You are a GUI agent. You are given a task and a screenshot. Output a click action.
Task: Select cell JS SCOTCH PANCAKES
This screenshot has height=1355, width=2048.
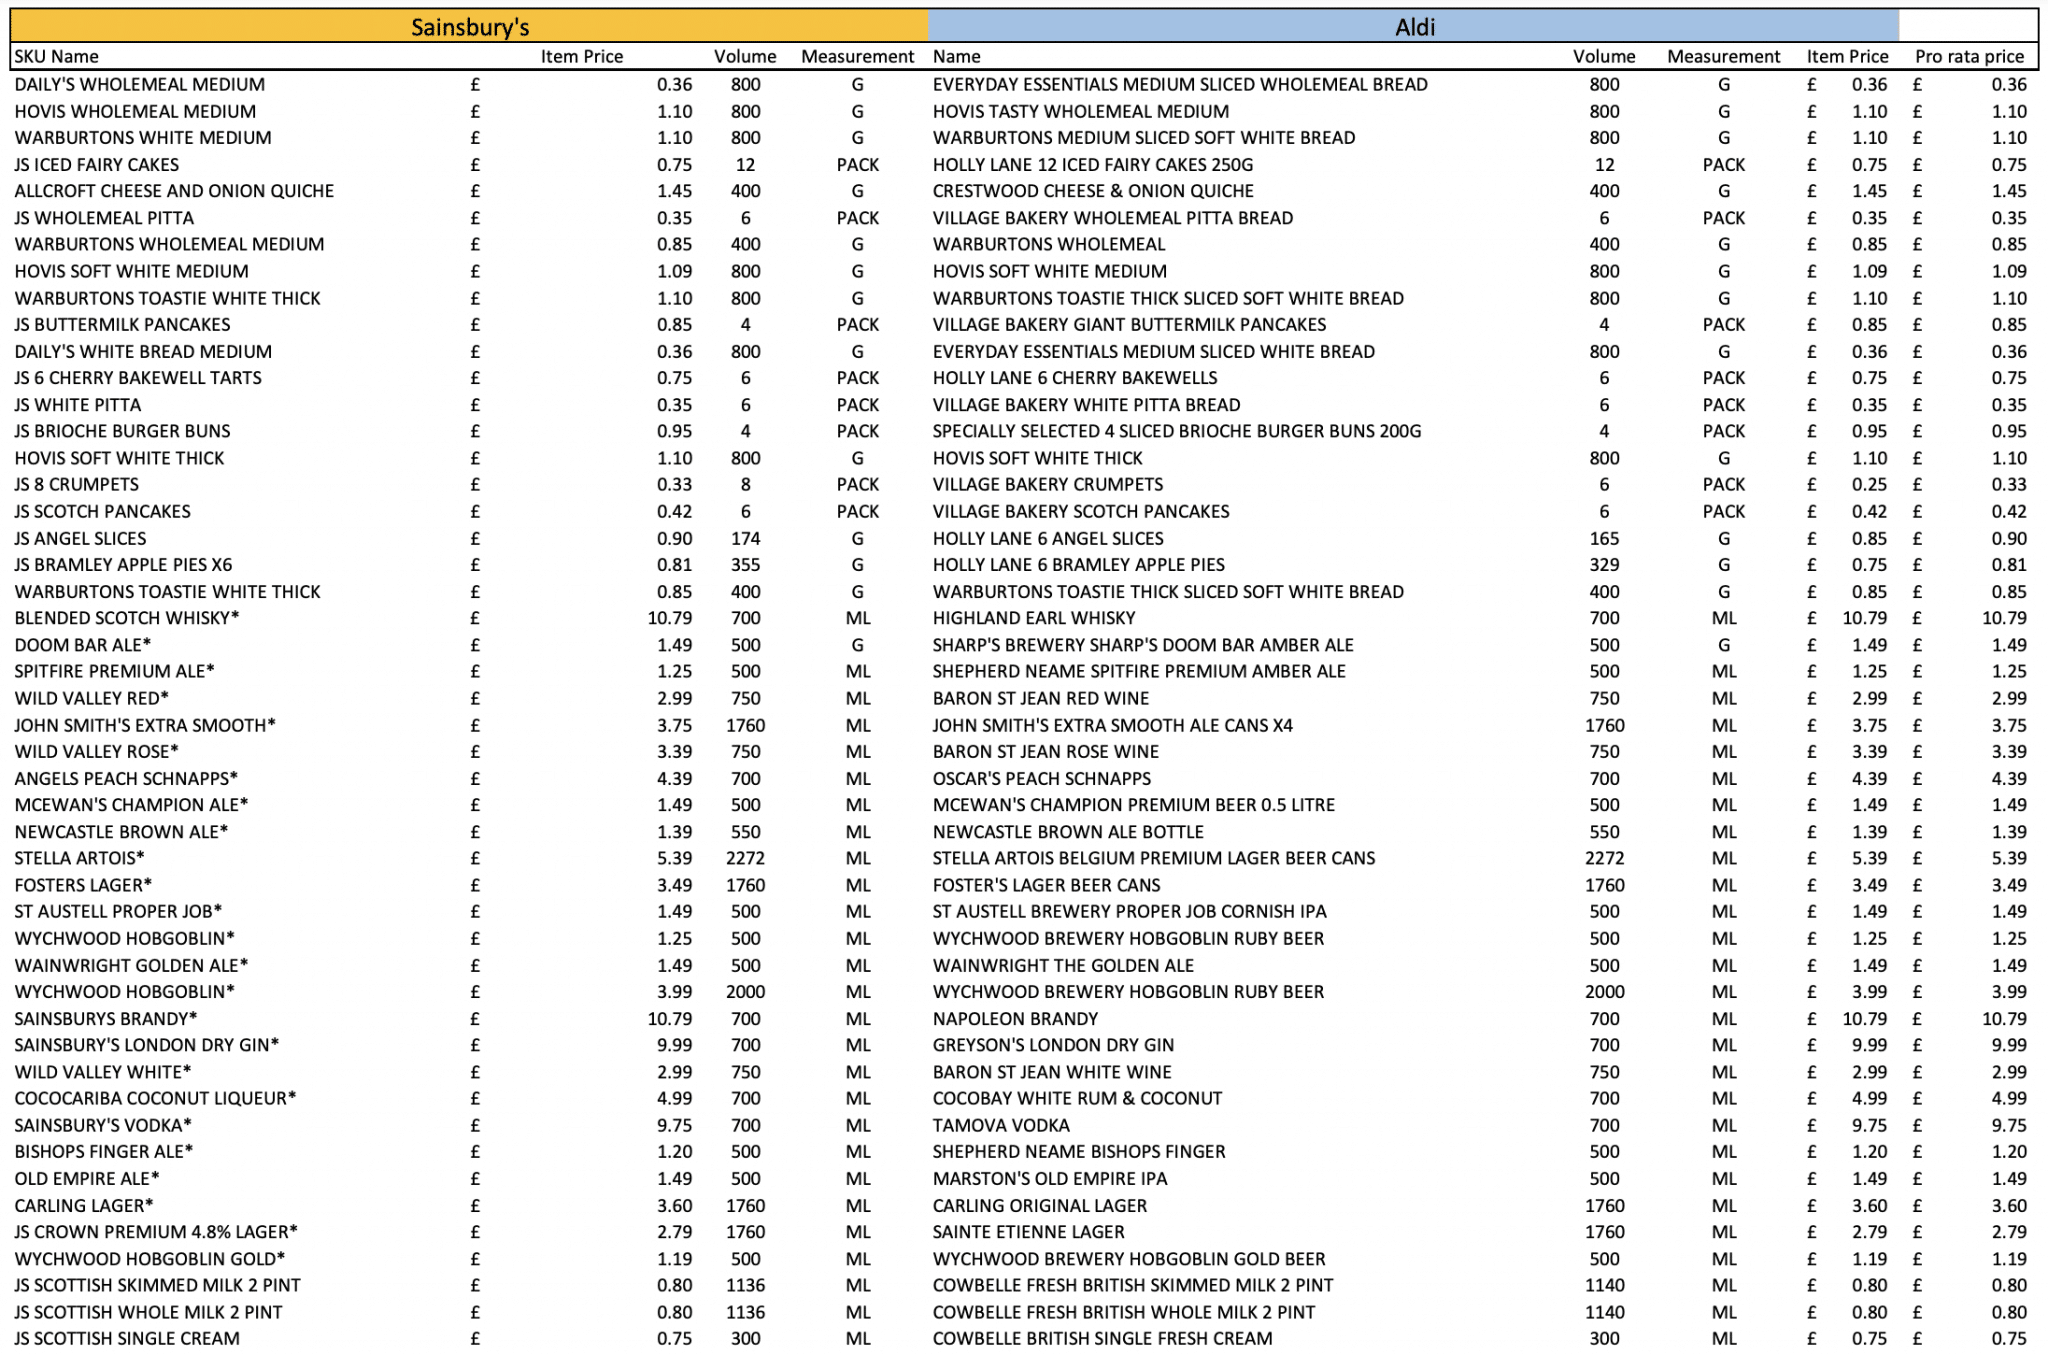point(102,512)
